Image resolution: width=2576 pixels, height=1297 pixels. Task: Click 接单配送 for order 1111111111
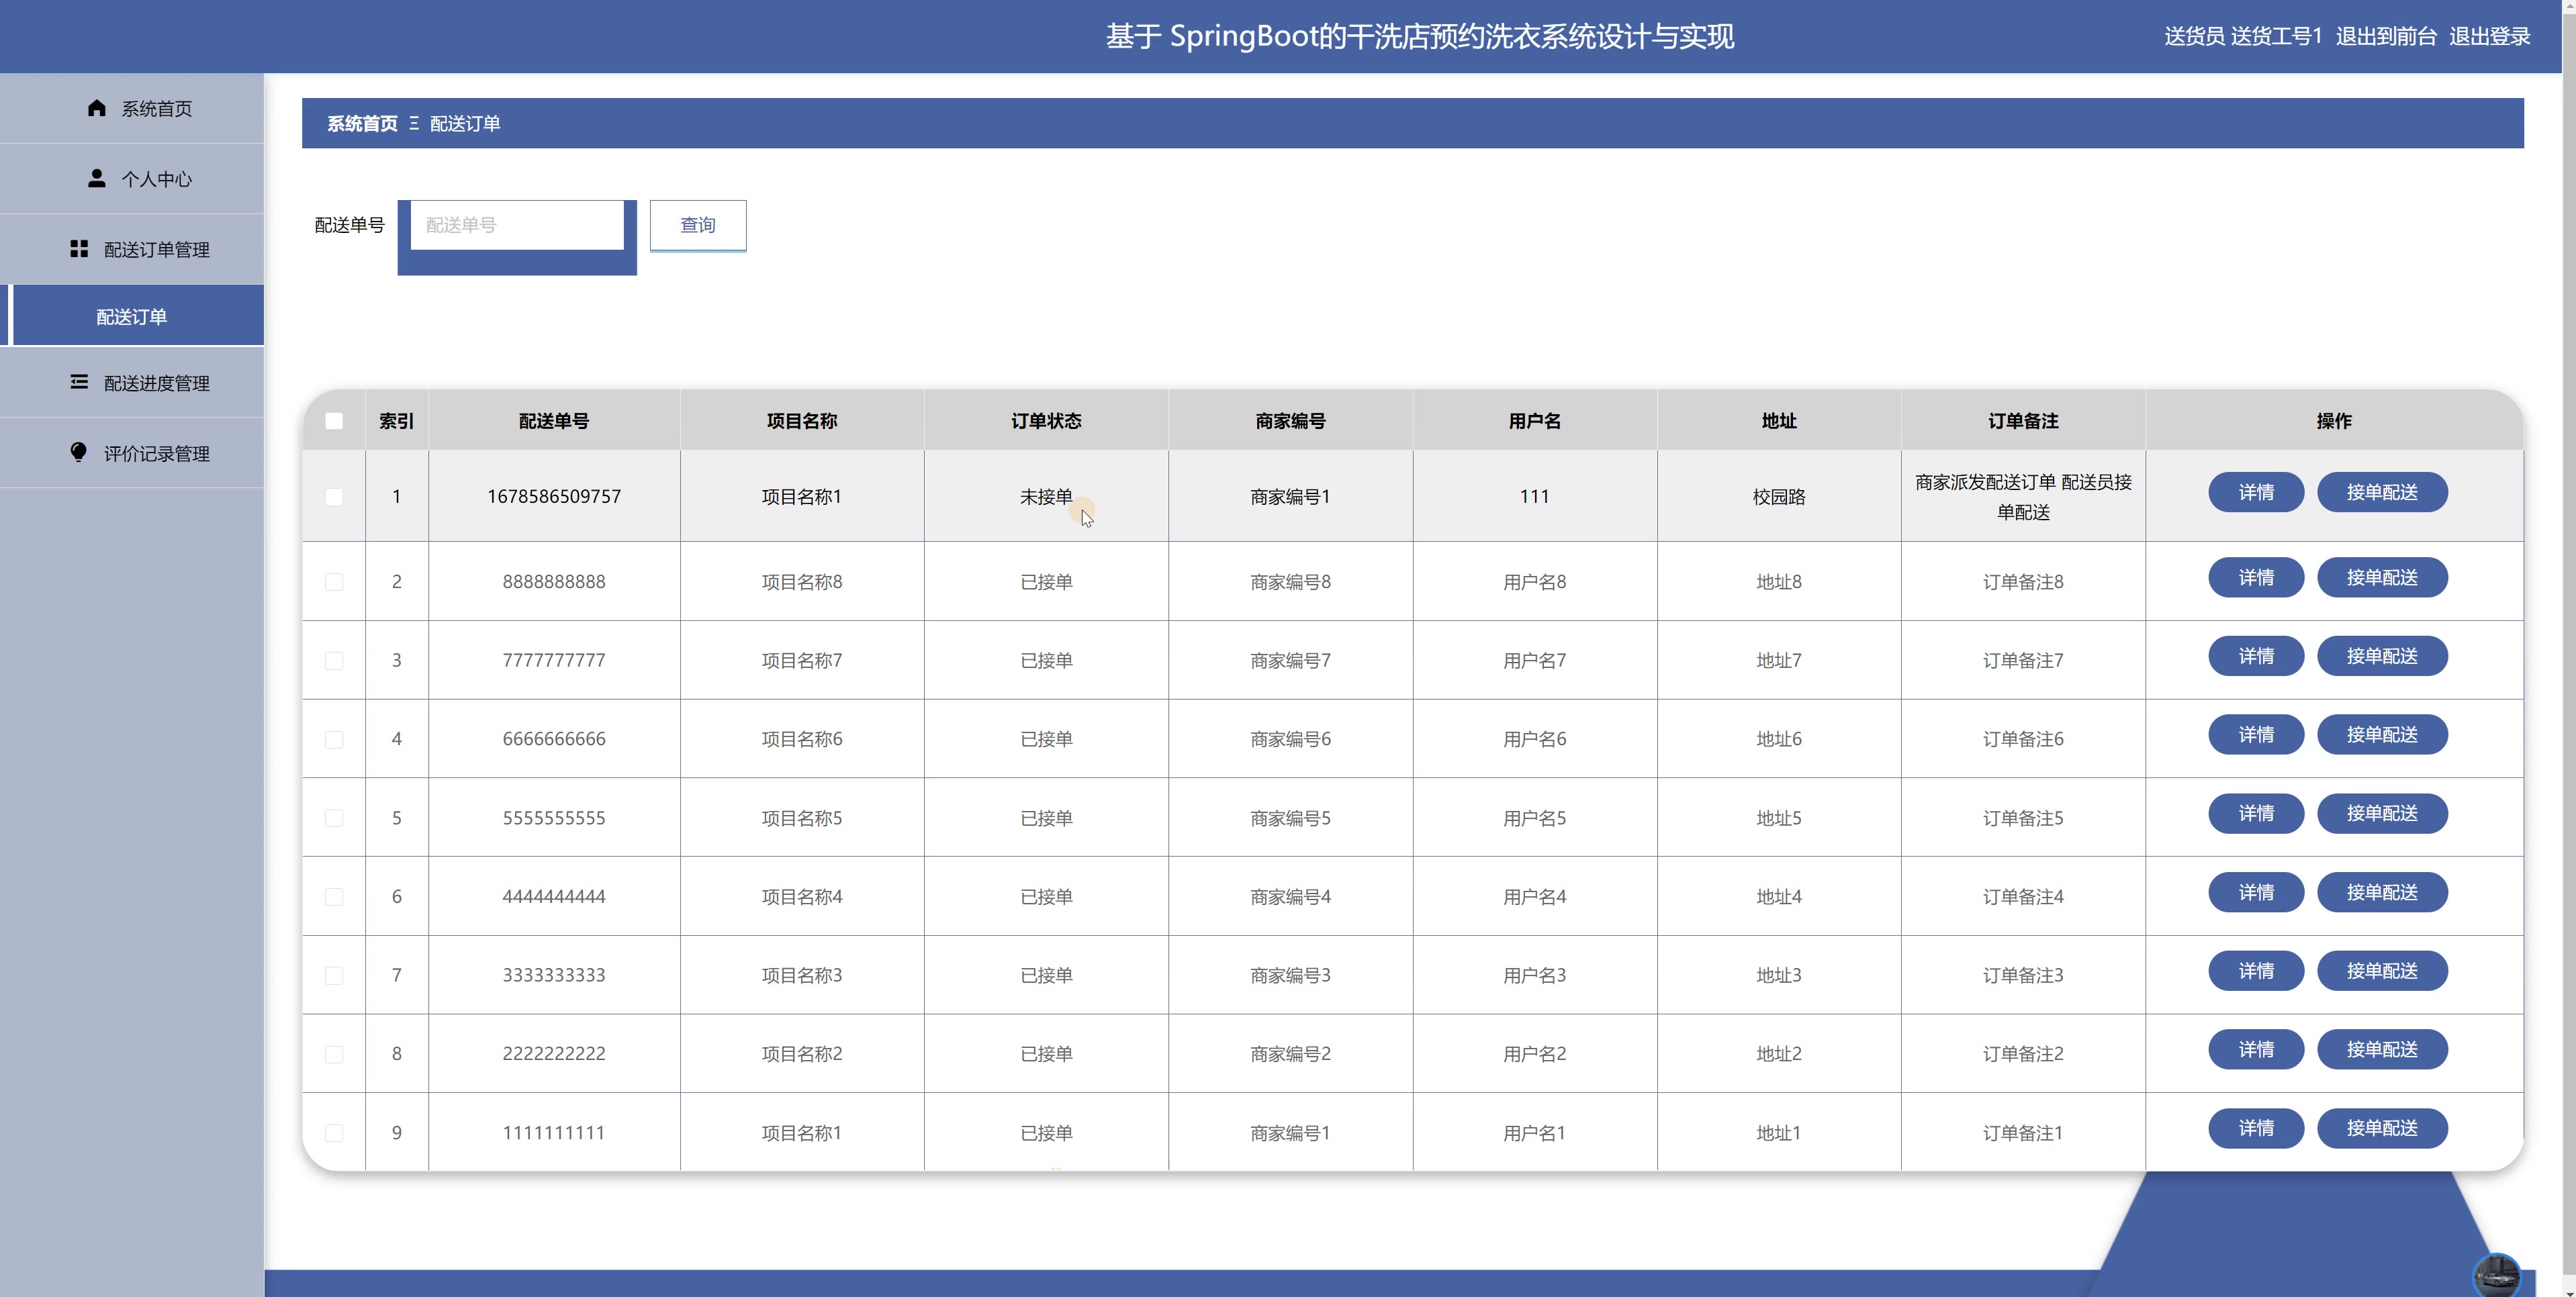click(x=2382, y=1128)
